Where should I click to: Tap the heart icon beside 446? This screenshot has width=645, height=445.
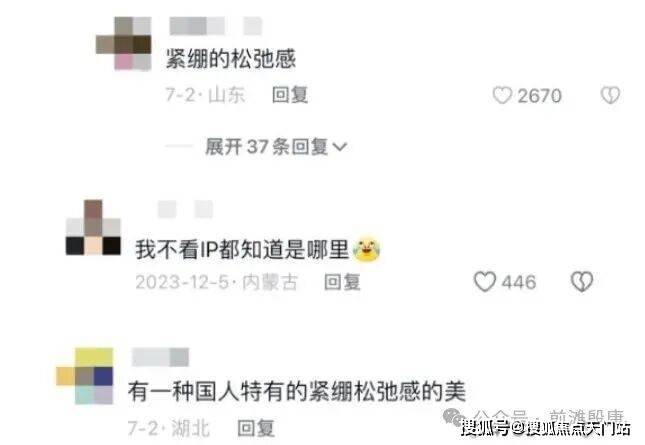click(485, 282)
